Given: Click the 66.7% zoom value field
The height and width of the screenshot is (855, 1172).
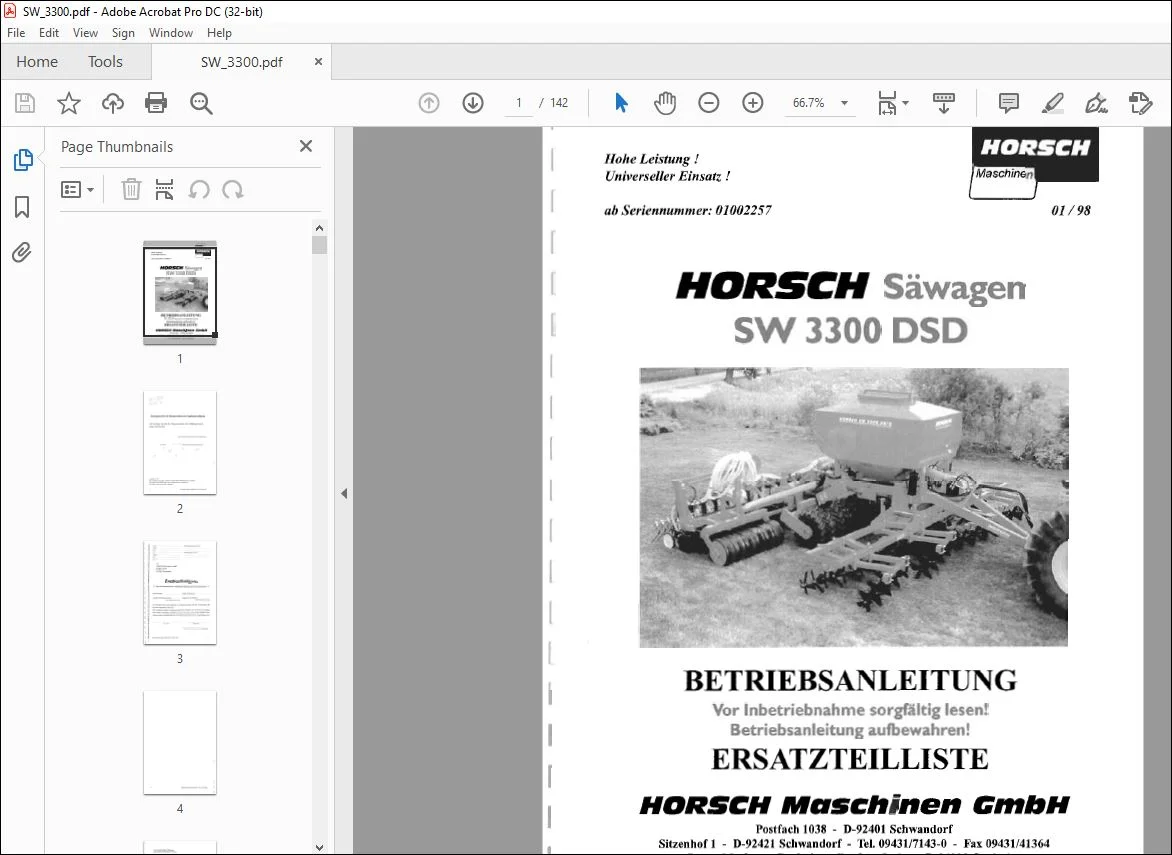Looking at the screenshot, I should point(809,103).
